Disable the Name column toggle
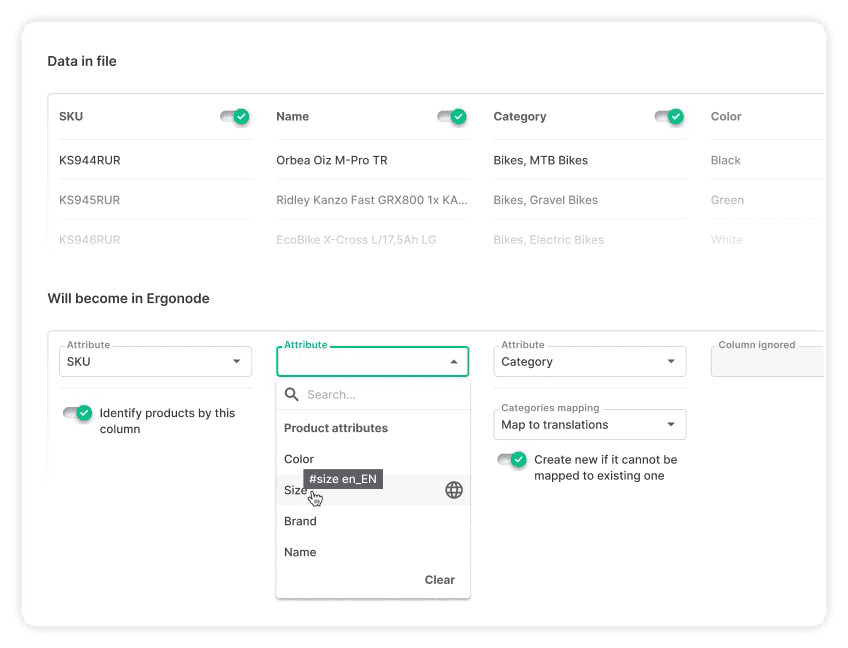The width and height of the screenshot is (848, 648). (x=452, y=117)
